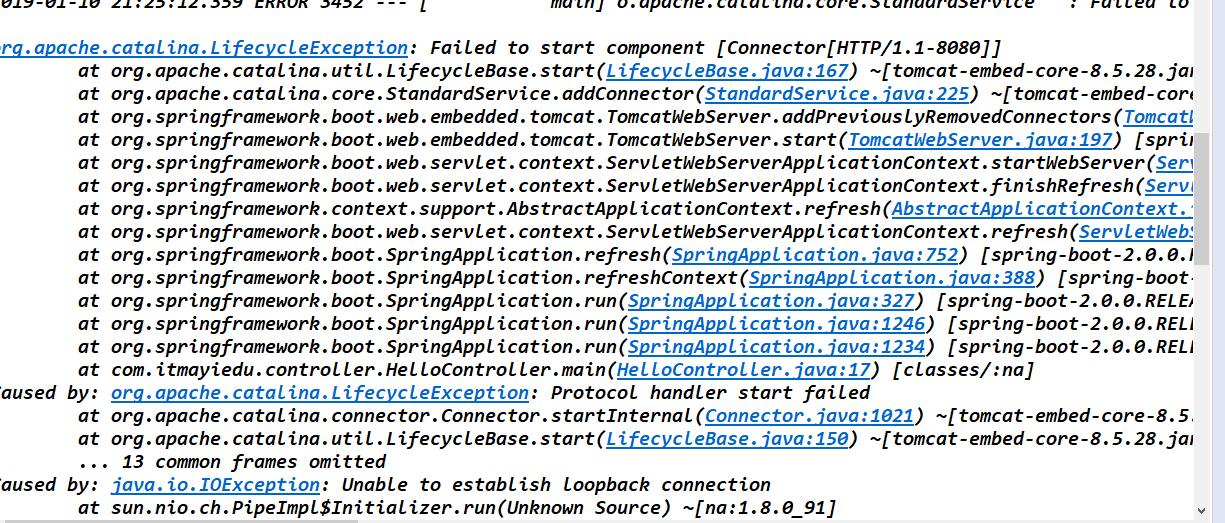This screenshot has height=523, width=1225.
Task: Open the SpringApplication.java:1234 link
Action: [x=777, y=347]
